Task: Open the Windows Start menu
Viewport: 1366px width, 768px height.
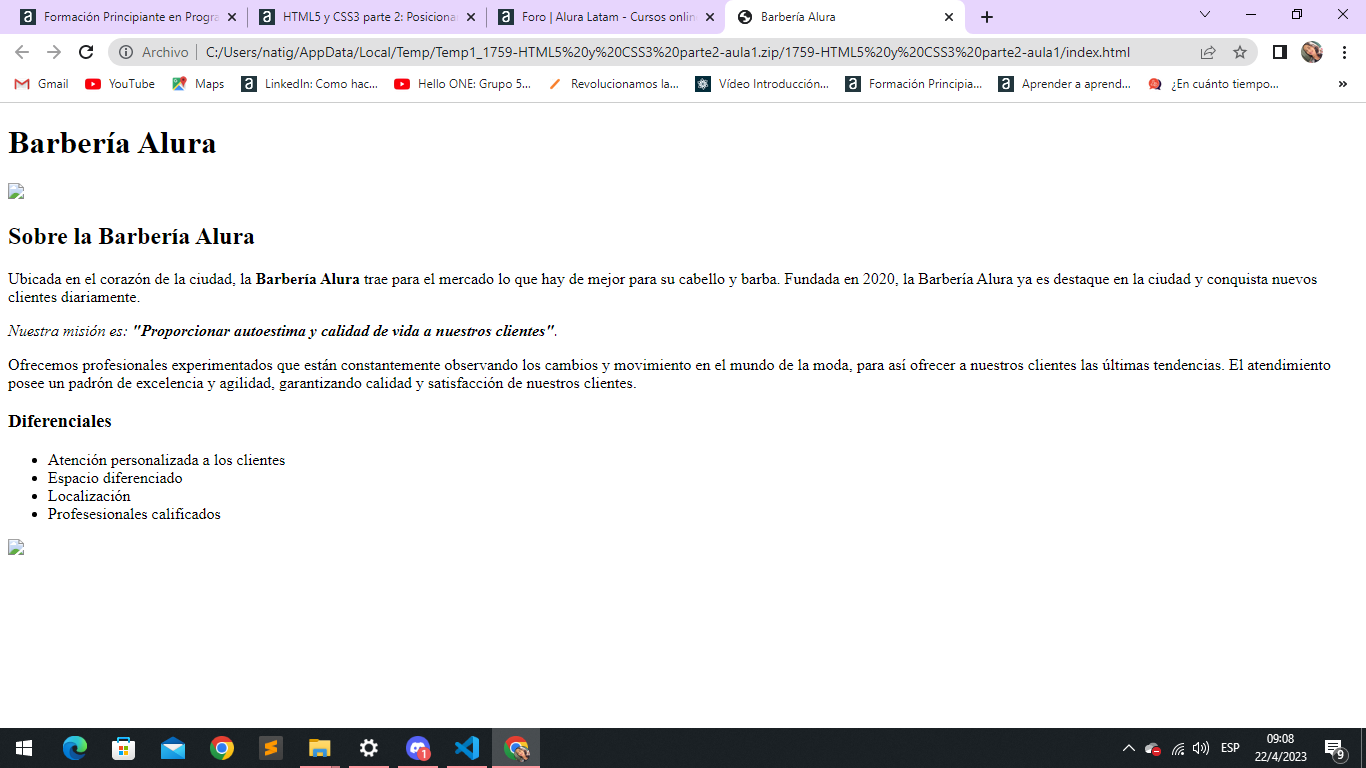Action: pos(24,748)
